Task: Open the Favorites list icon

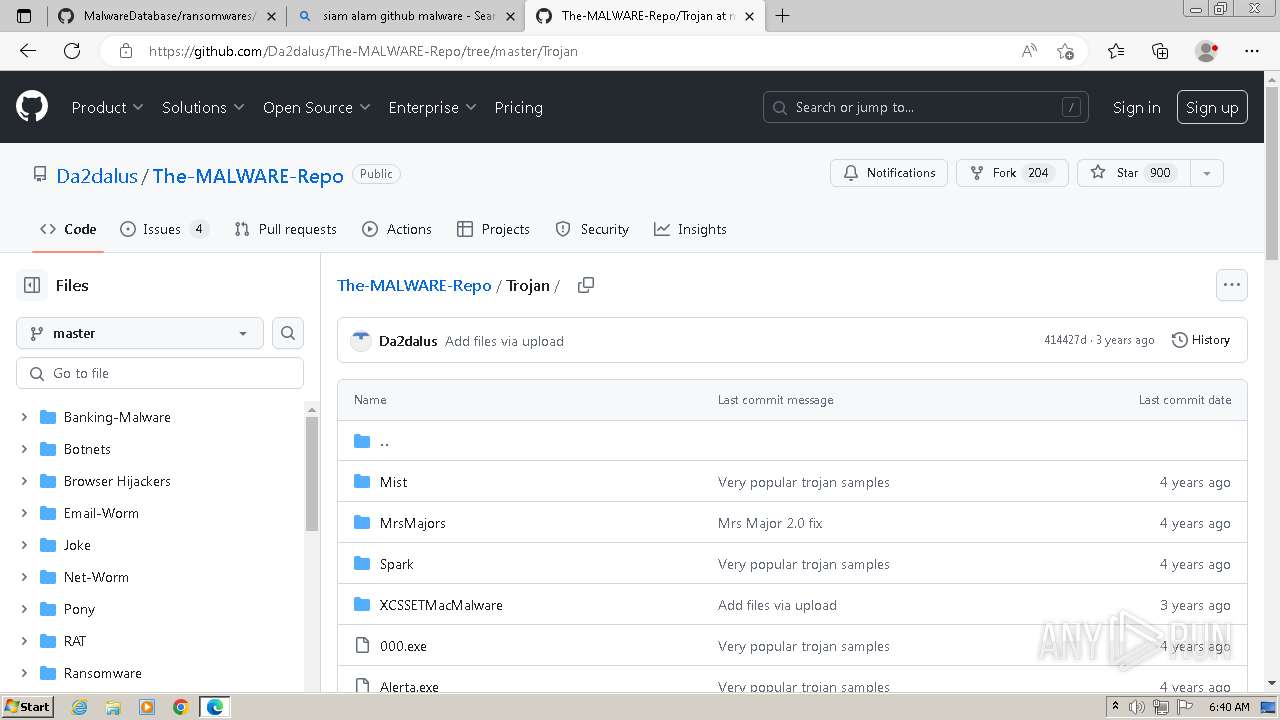Action: [1116, 51]
